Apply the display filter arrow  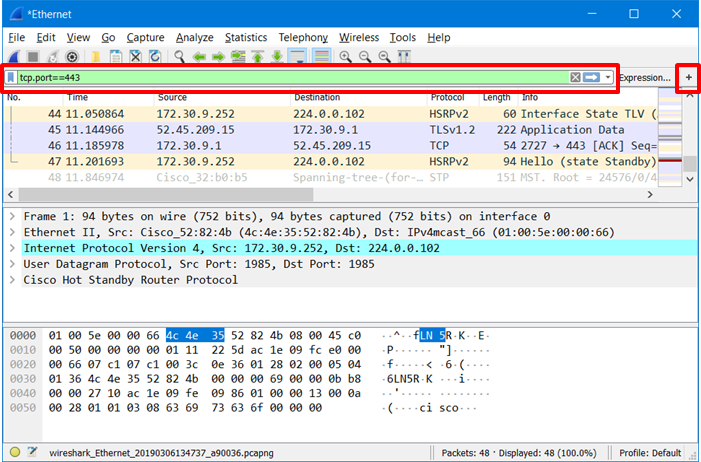tap(591, 77)
